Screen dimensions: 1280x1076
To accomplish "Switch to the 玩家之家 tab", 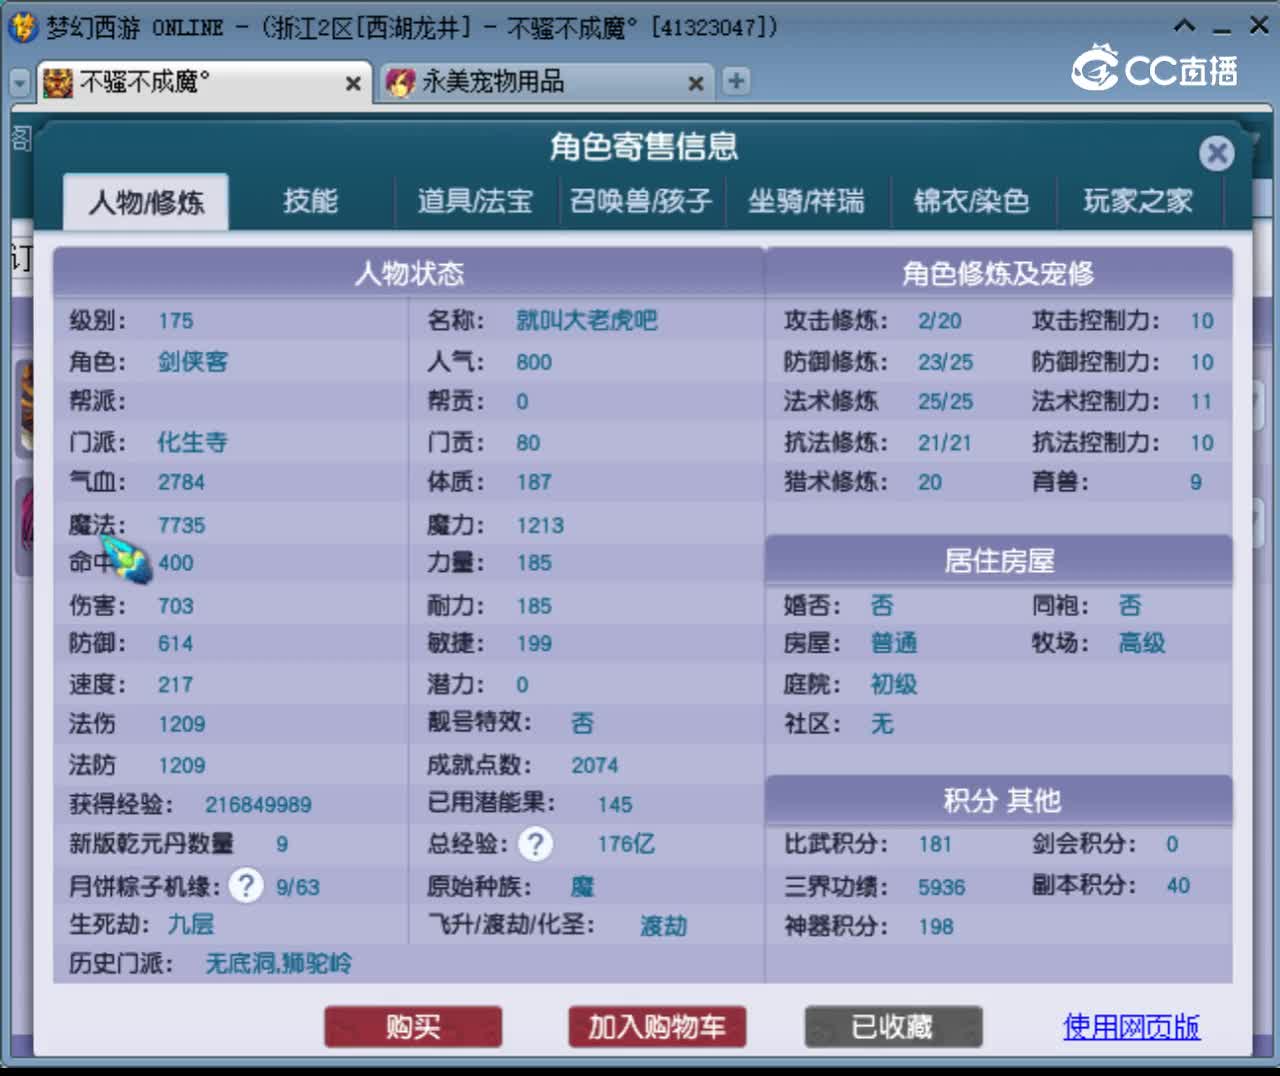I will pyautogui.click(x=1138, y=201).
